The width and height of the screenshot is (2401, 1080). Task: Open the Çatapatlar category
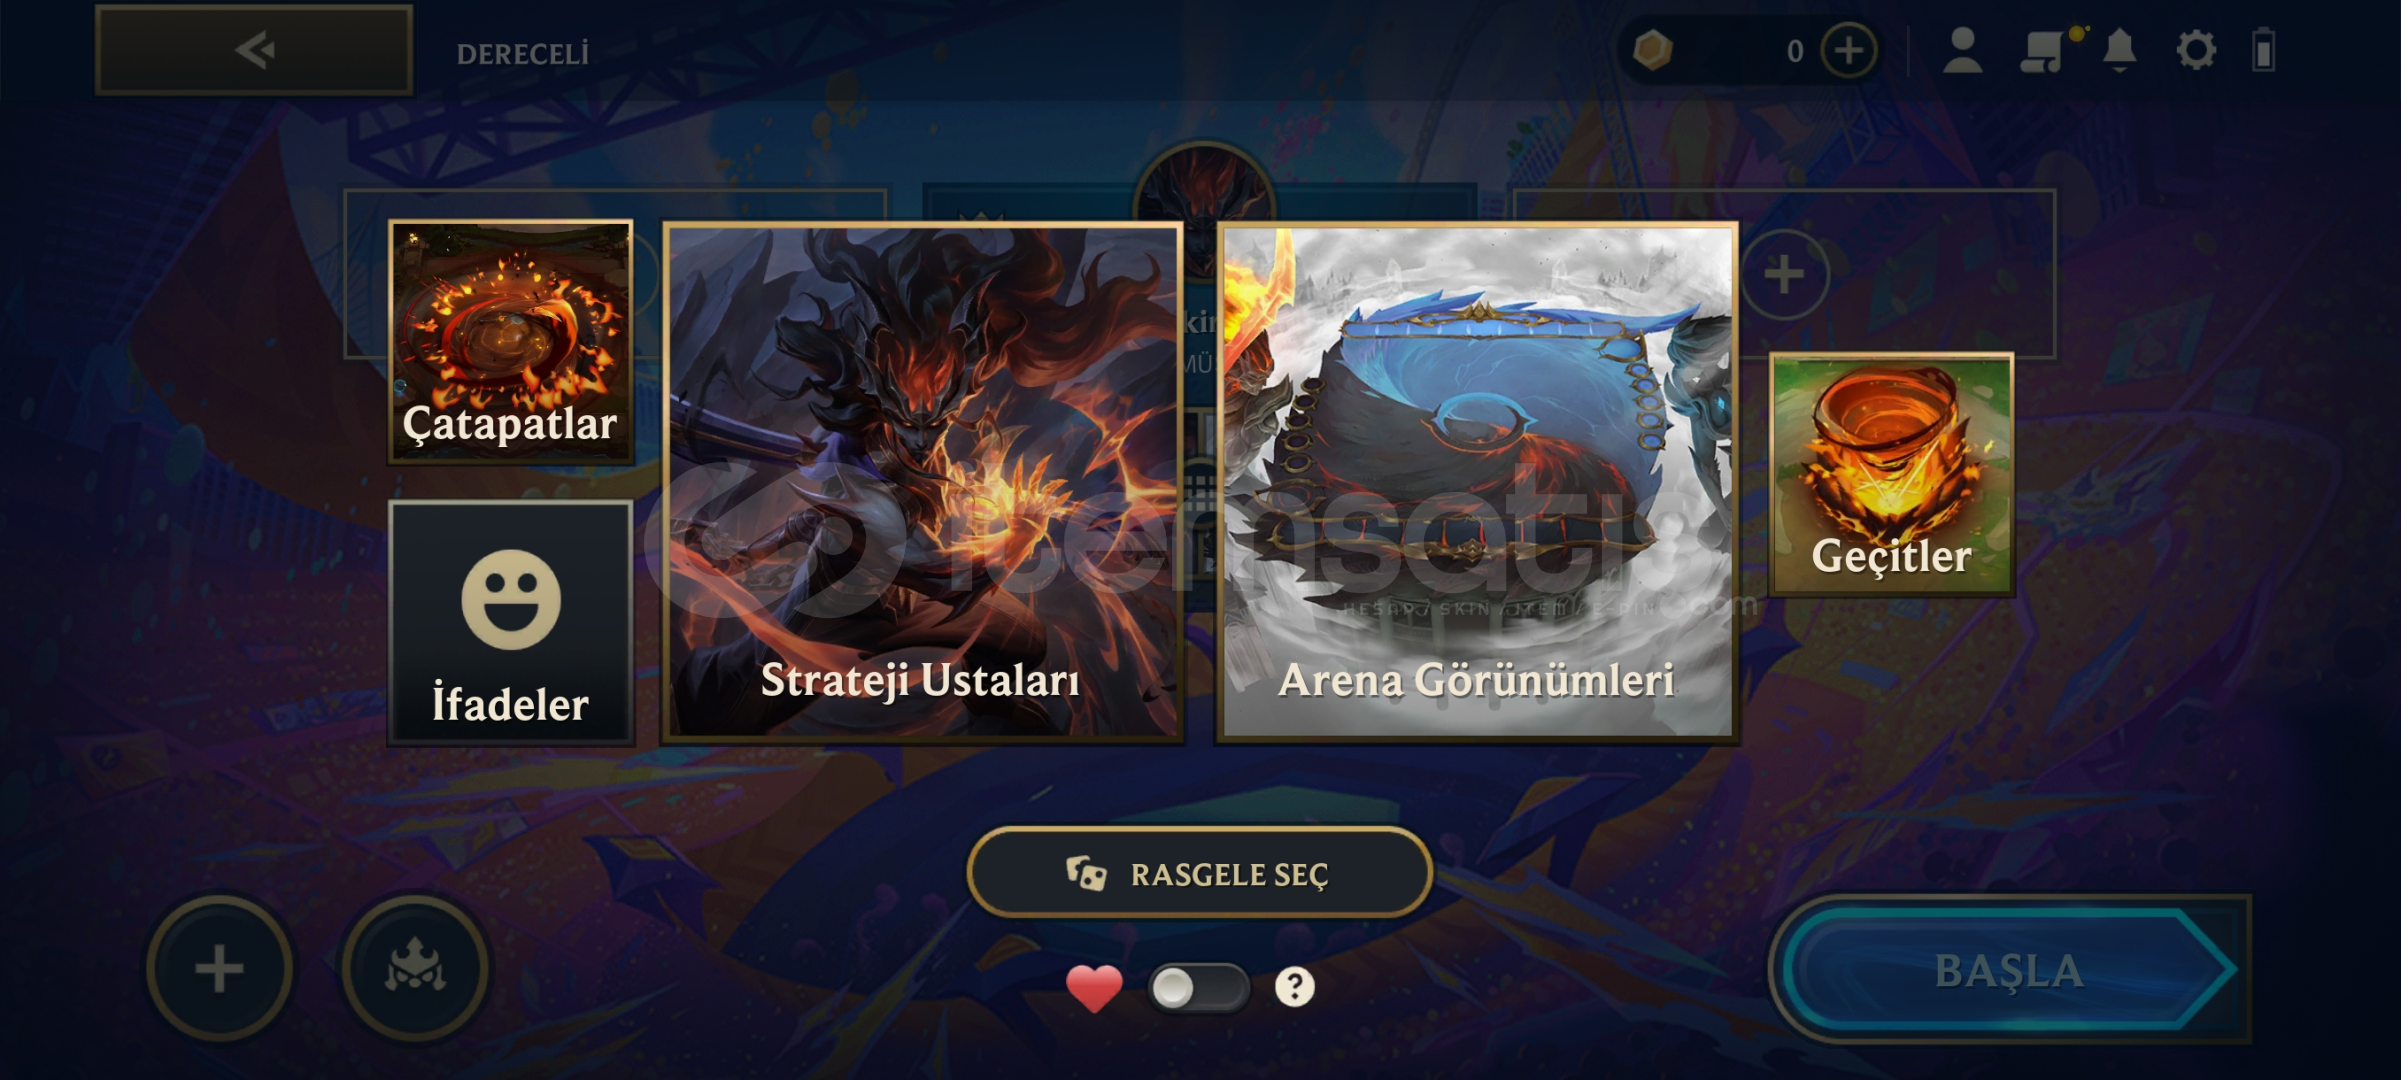click(511, 342)
